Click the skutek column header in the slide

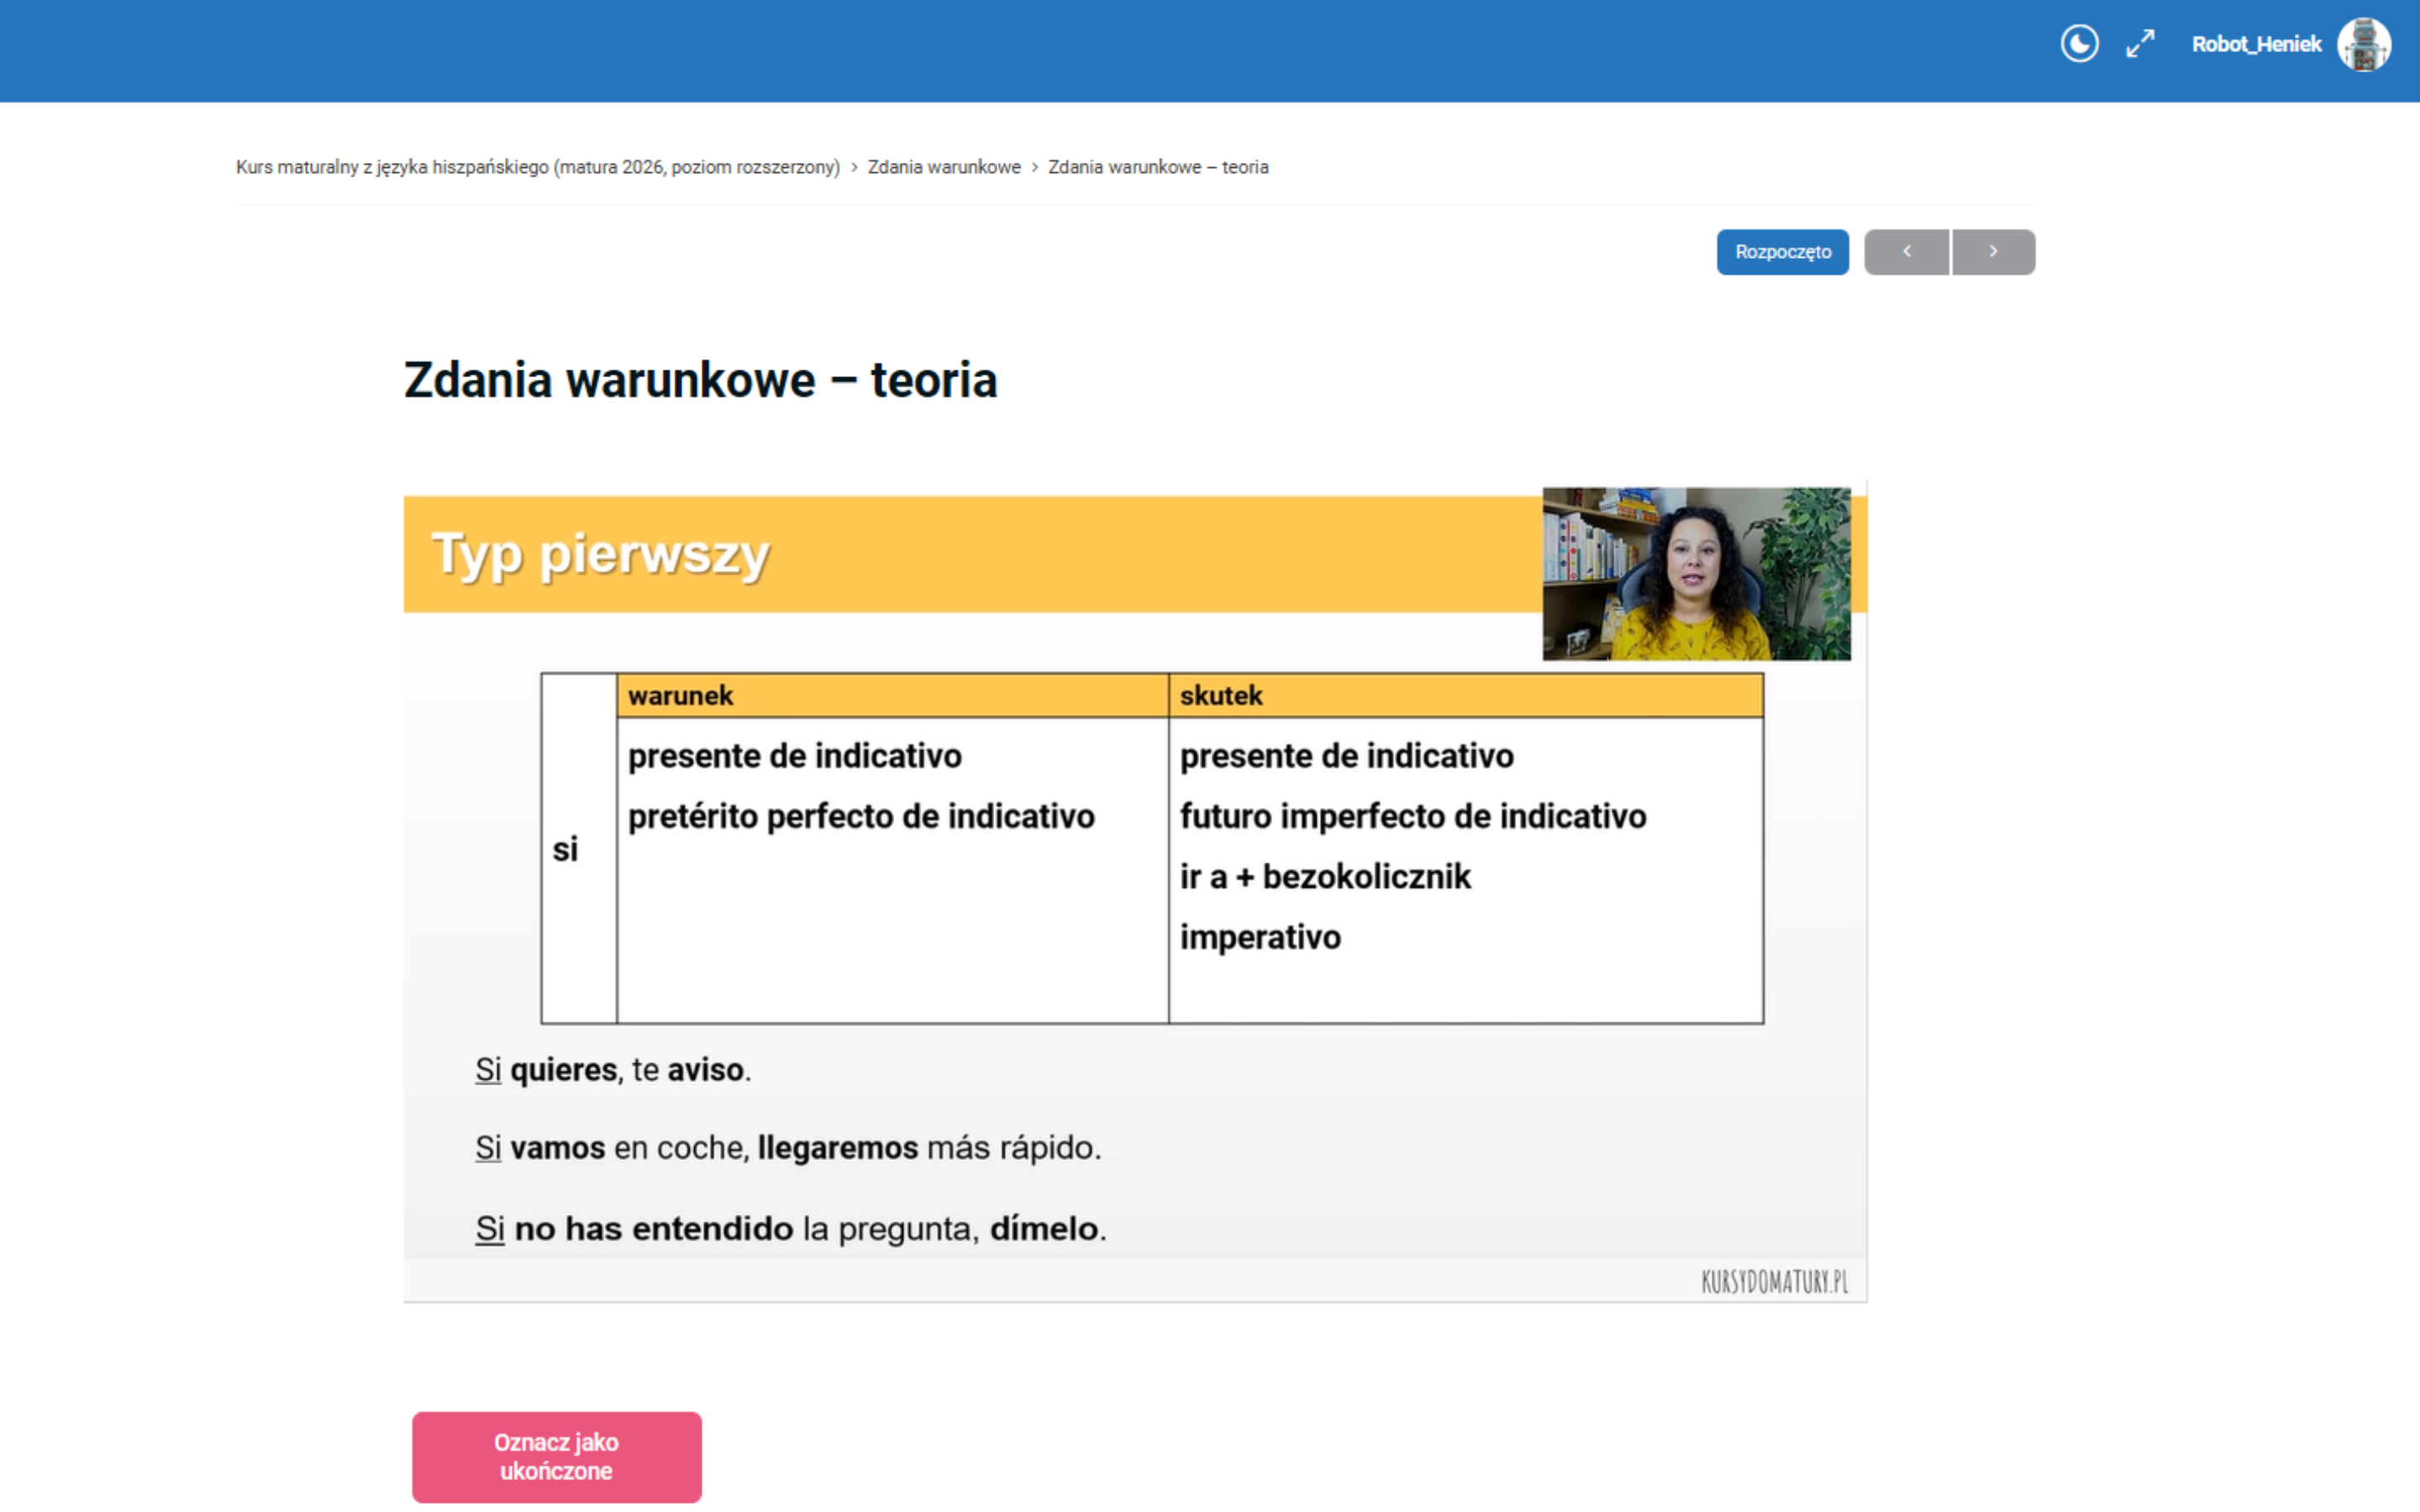click(1220, 696)
